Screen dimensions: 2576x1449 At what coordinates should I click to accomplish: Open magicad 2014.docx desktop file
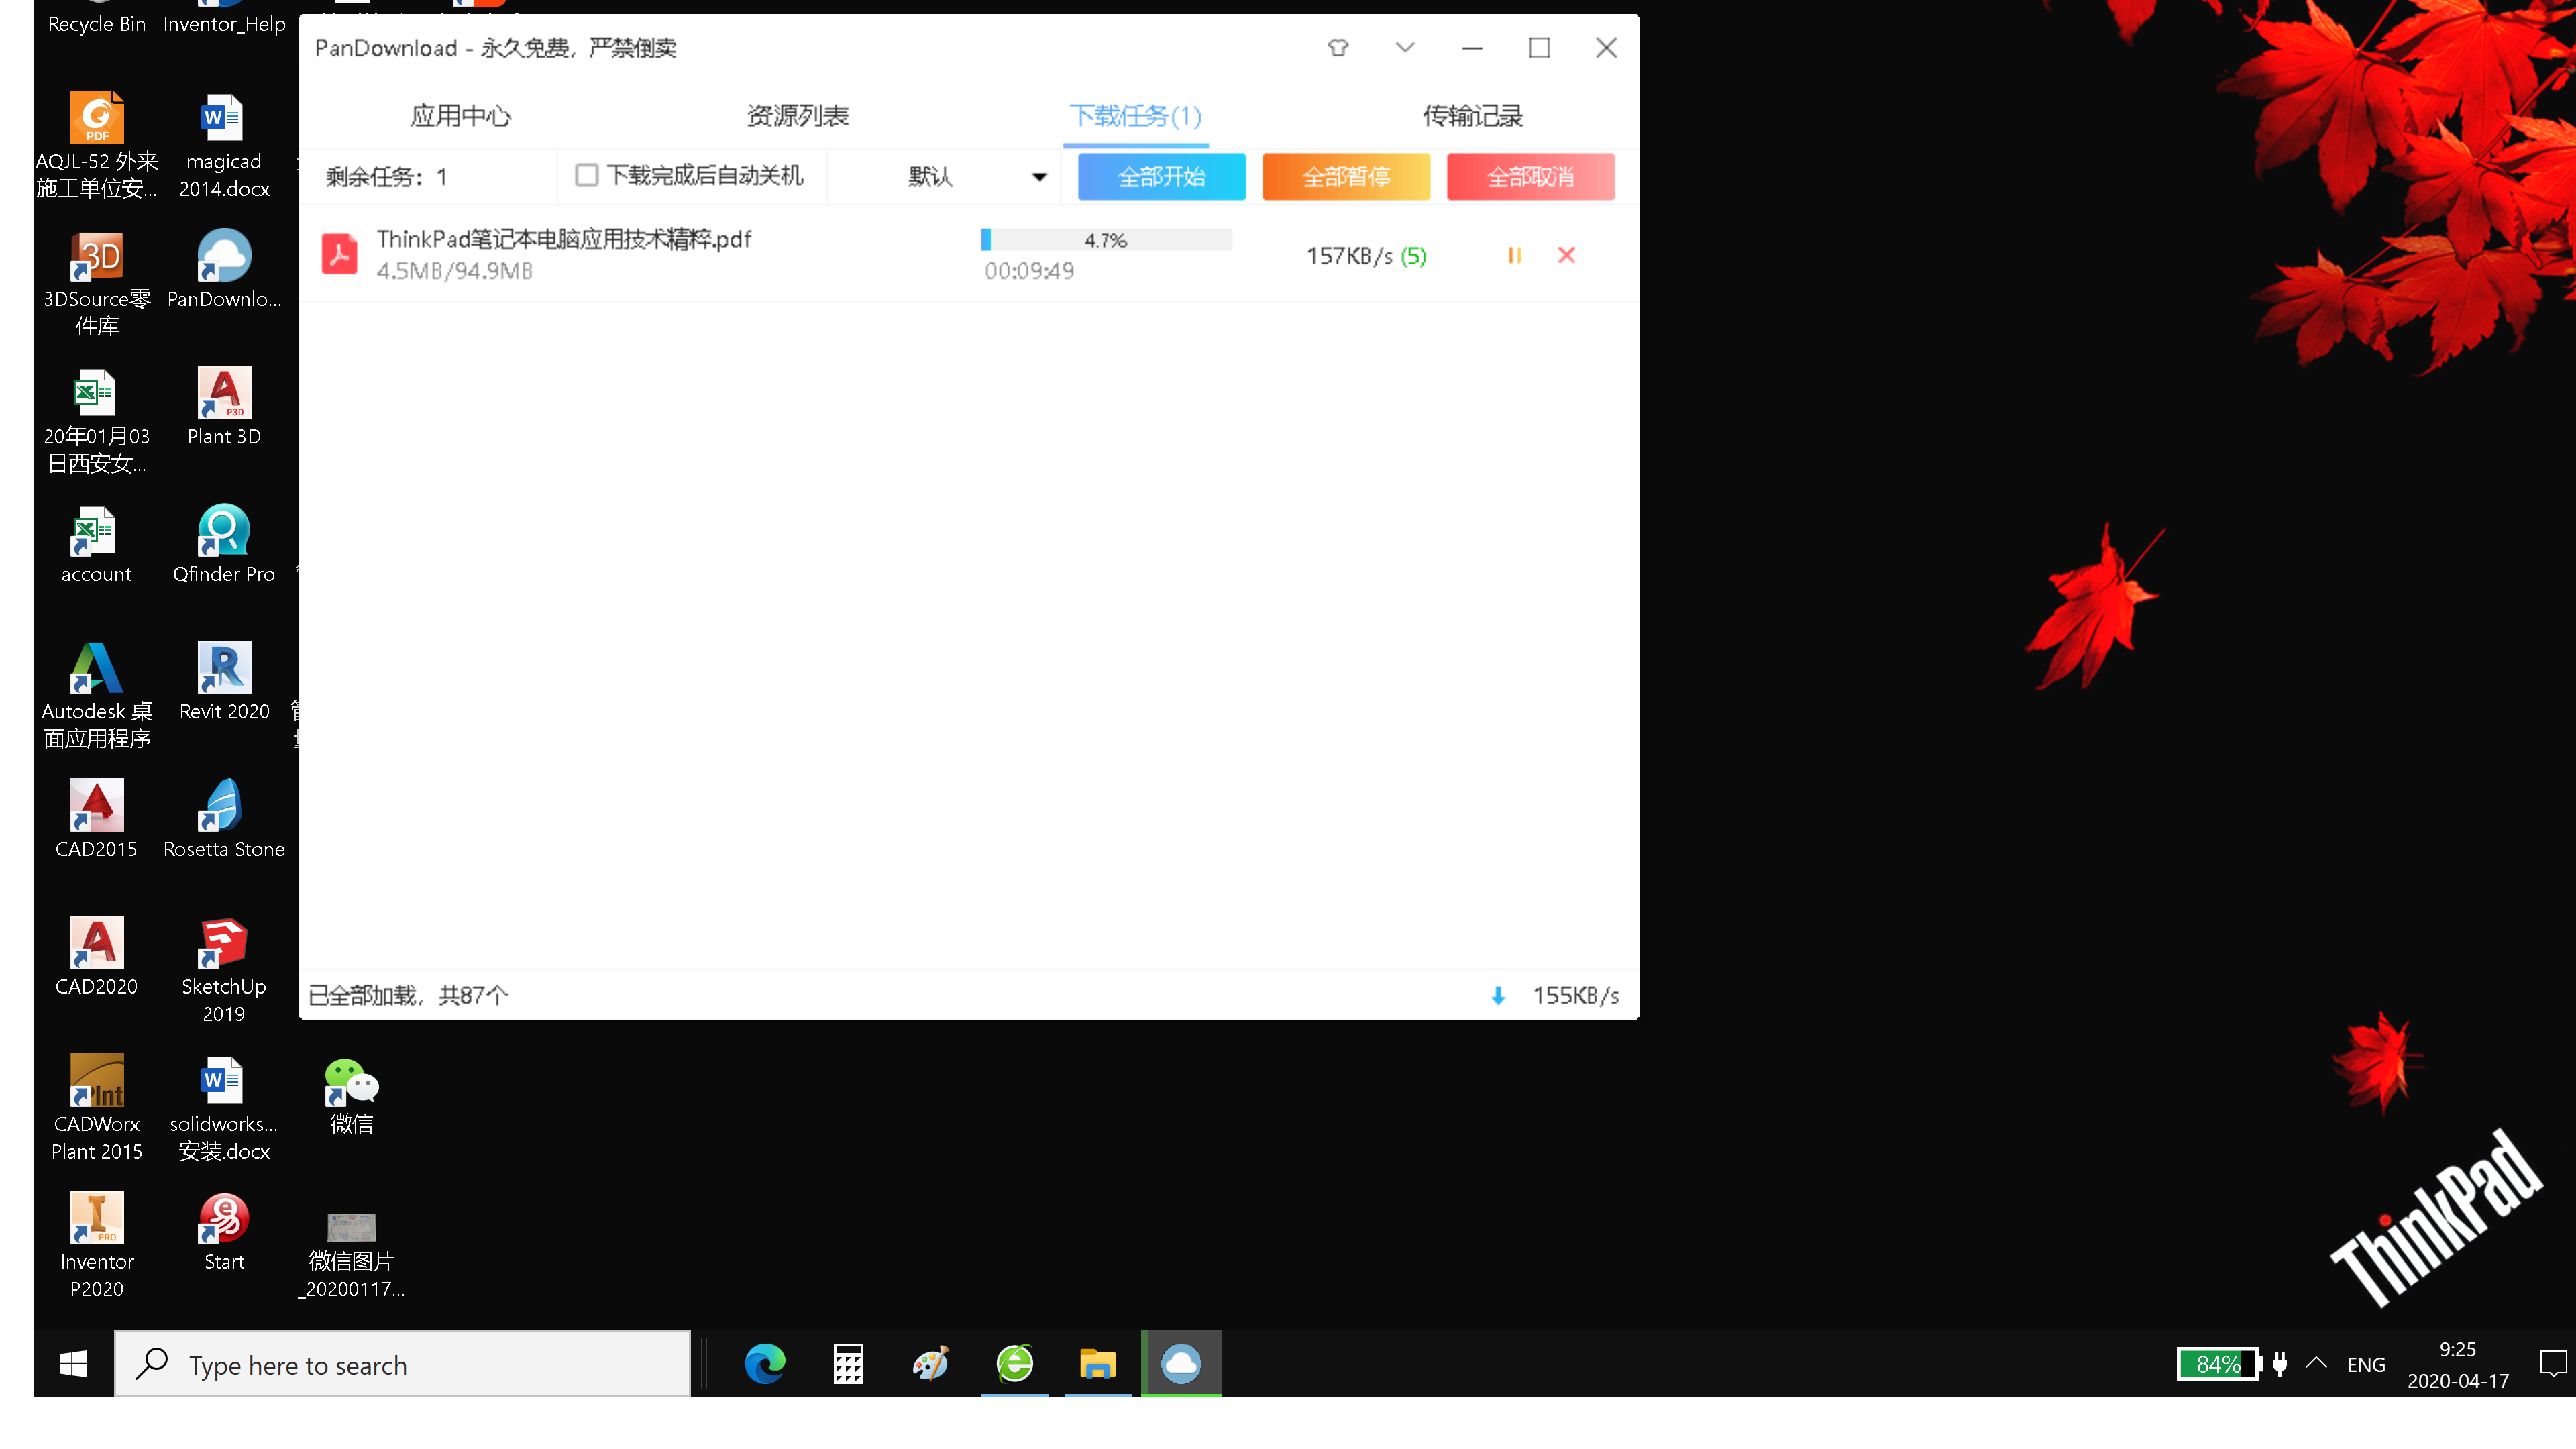(224, 146)
